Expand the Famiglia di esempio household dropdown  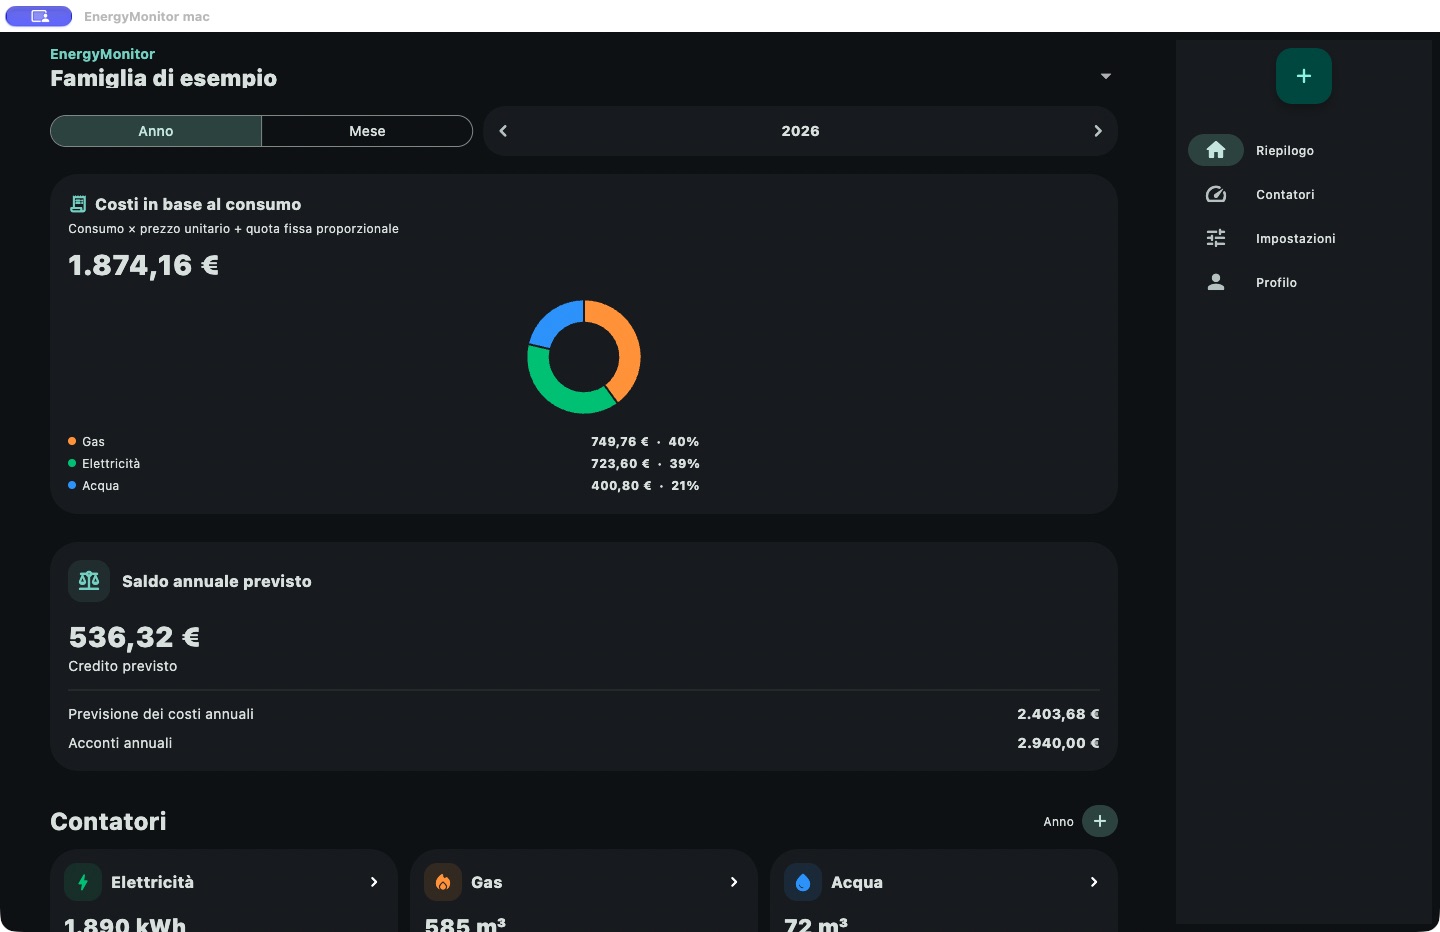click(x=1106, y=76)
